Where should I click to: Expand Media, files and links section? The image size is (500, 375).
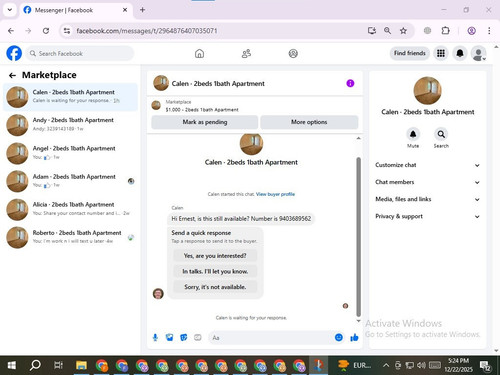pos(427,199)
